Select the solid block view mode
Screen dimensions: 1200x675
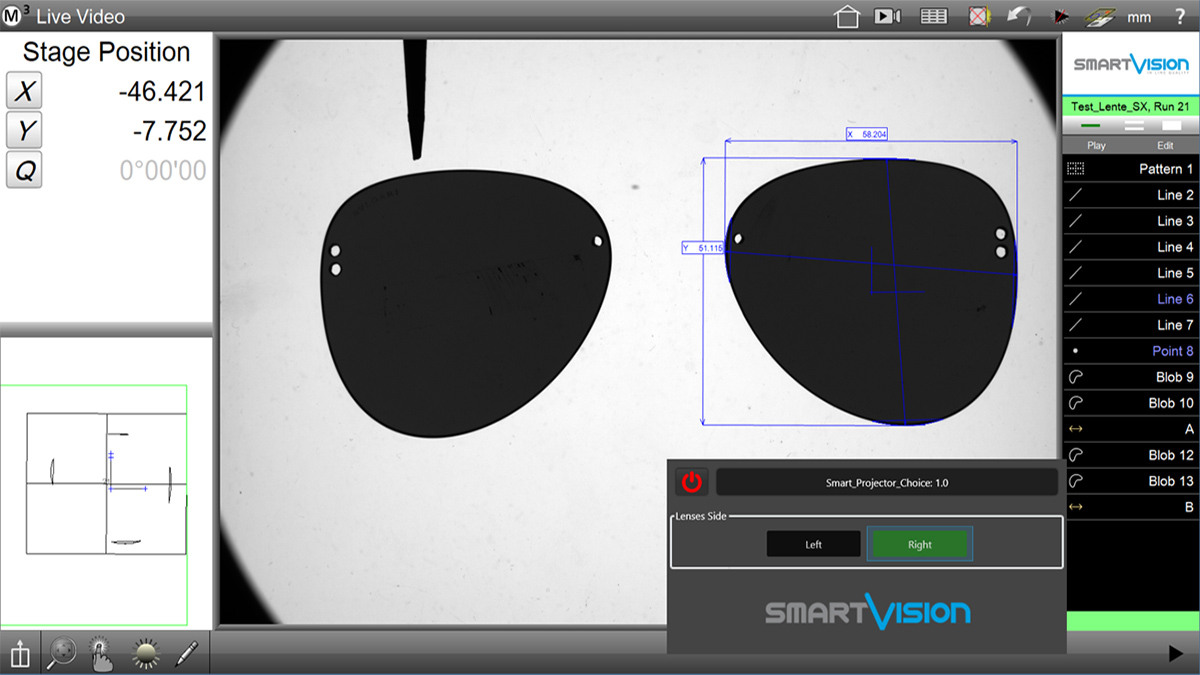(1173, 125)
